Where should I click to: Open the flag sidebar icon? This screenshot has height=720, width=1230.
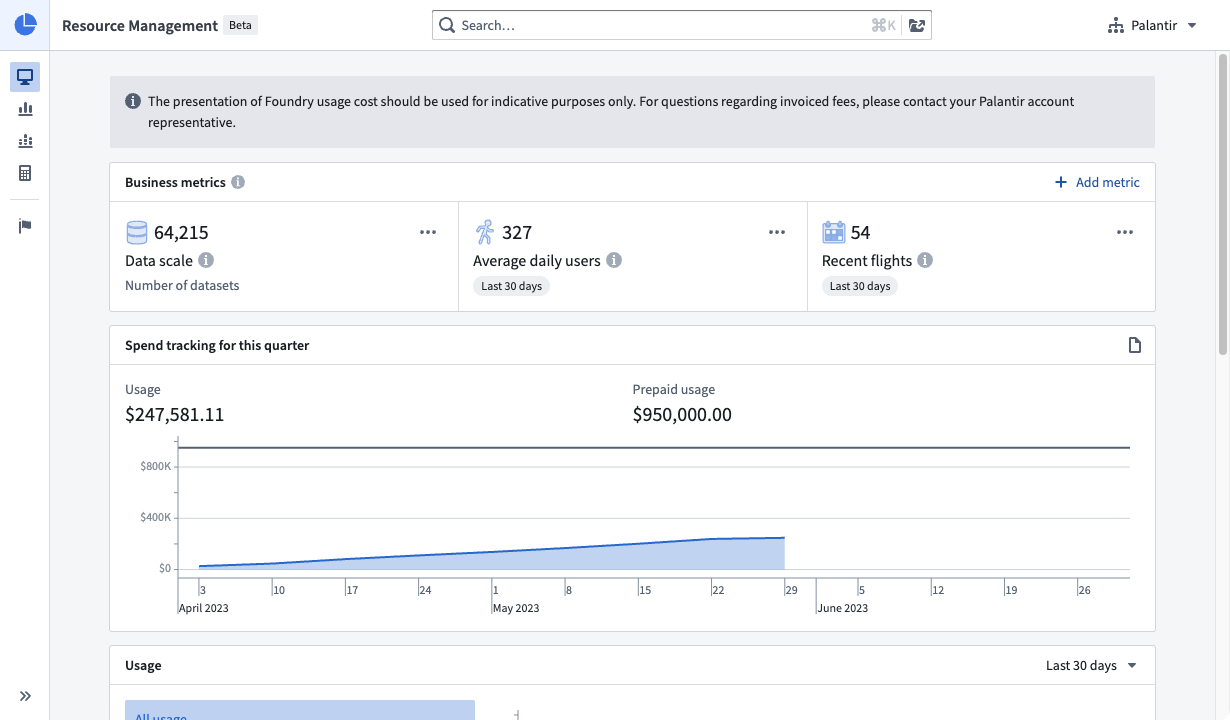[x=25, y=226]
